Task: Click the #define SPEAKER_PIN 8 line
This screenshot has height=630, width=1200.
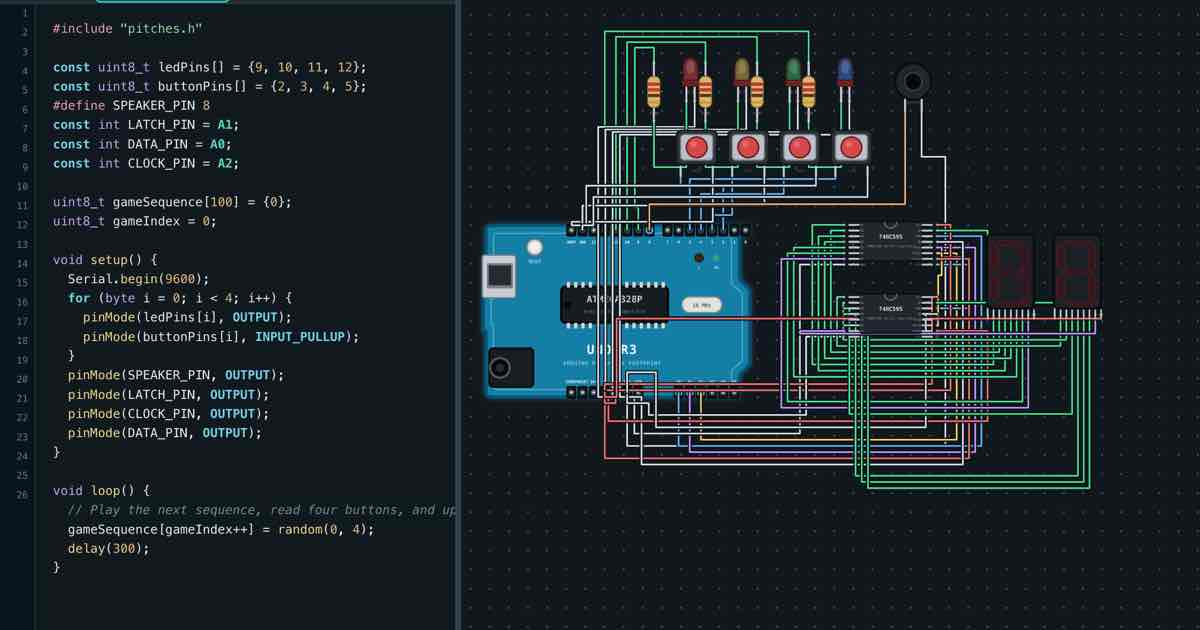Action: [x=131, y=105]
